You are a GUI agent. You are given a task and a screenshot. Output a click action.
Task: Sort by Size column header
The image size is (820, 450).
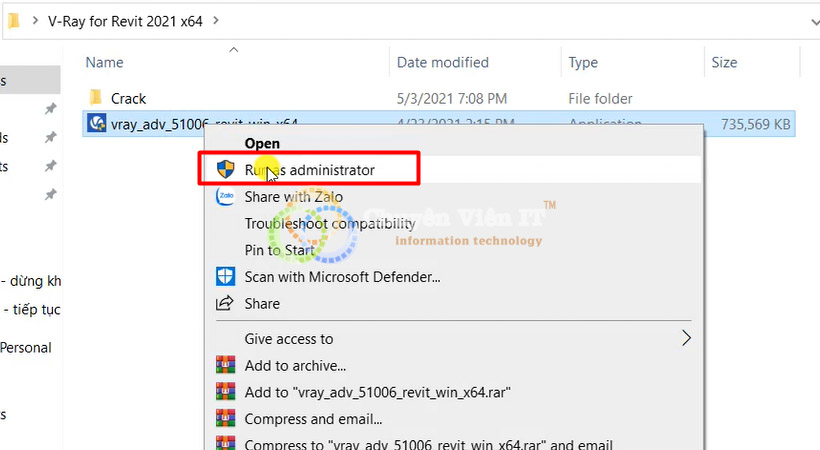[x=724, y=62]
